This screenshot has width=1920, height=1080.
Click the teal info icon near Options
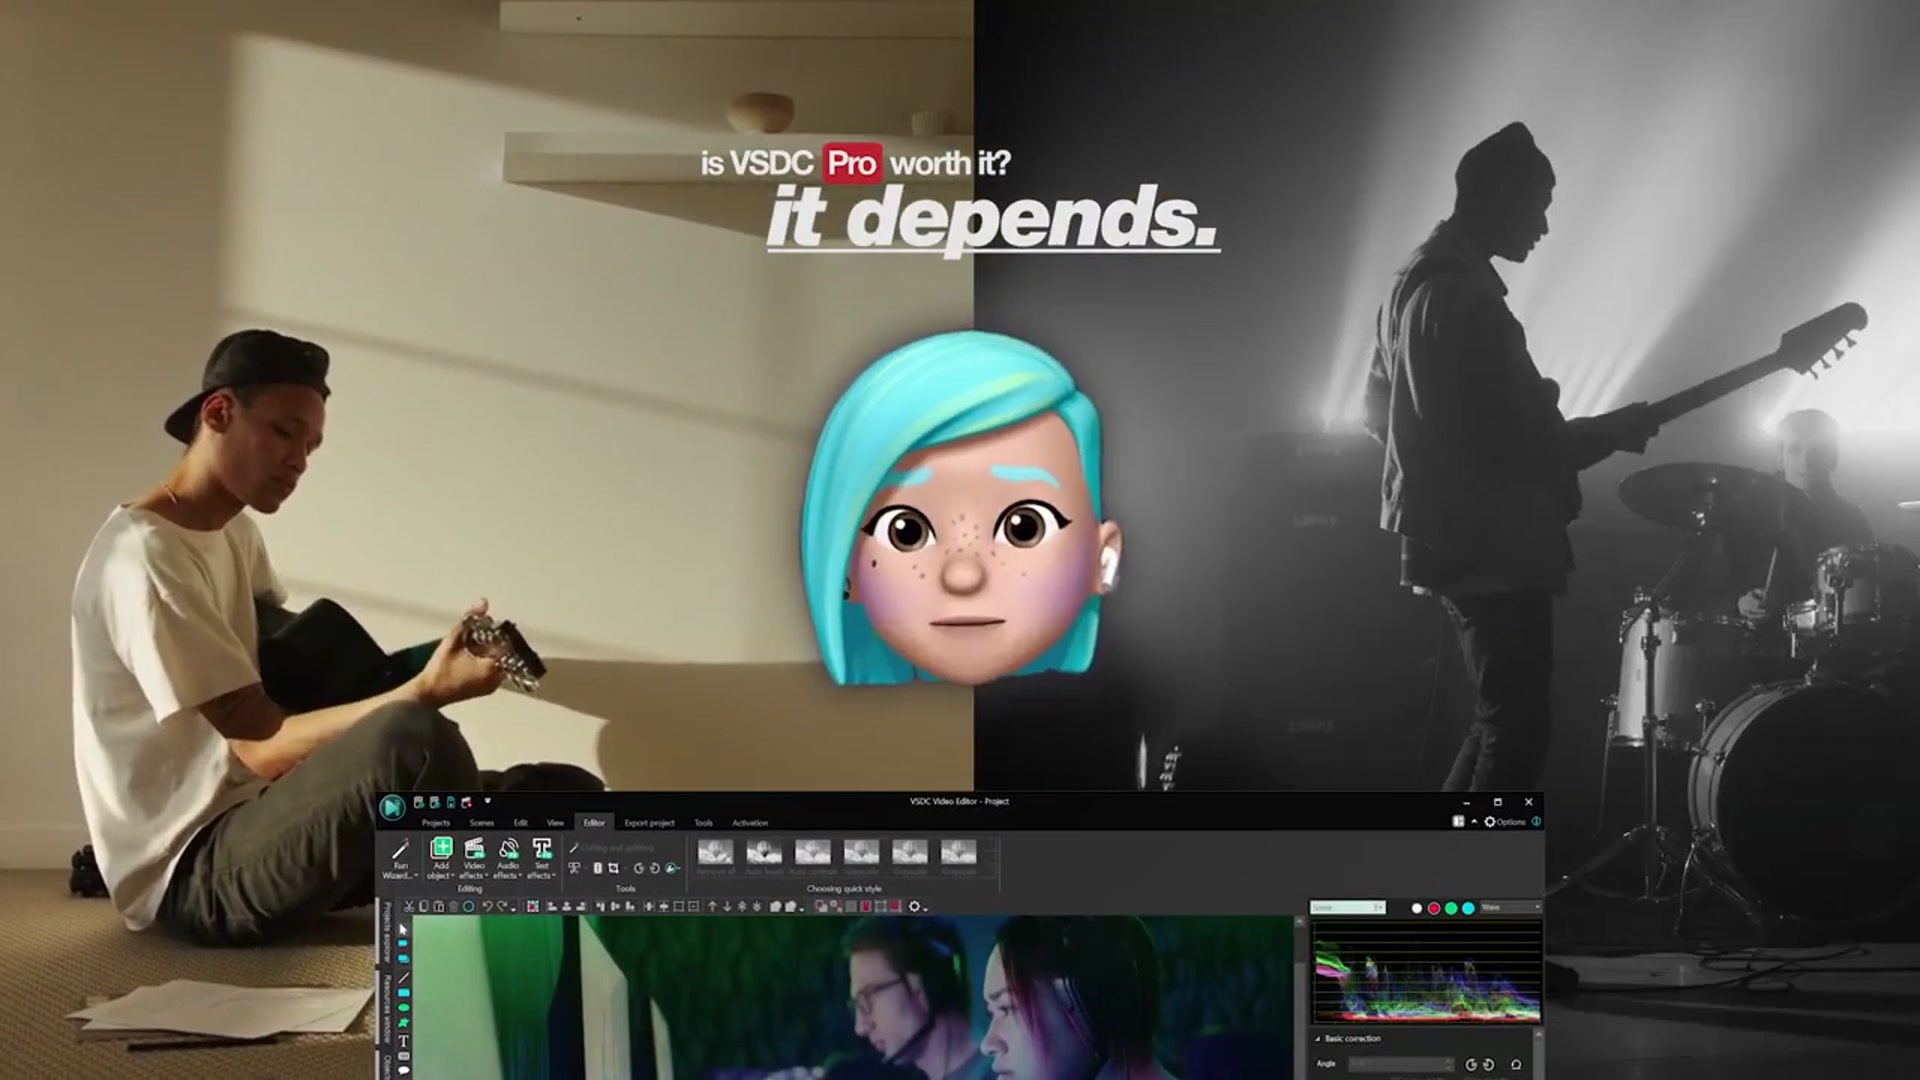pos(1536,822)
